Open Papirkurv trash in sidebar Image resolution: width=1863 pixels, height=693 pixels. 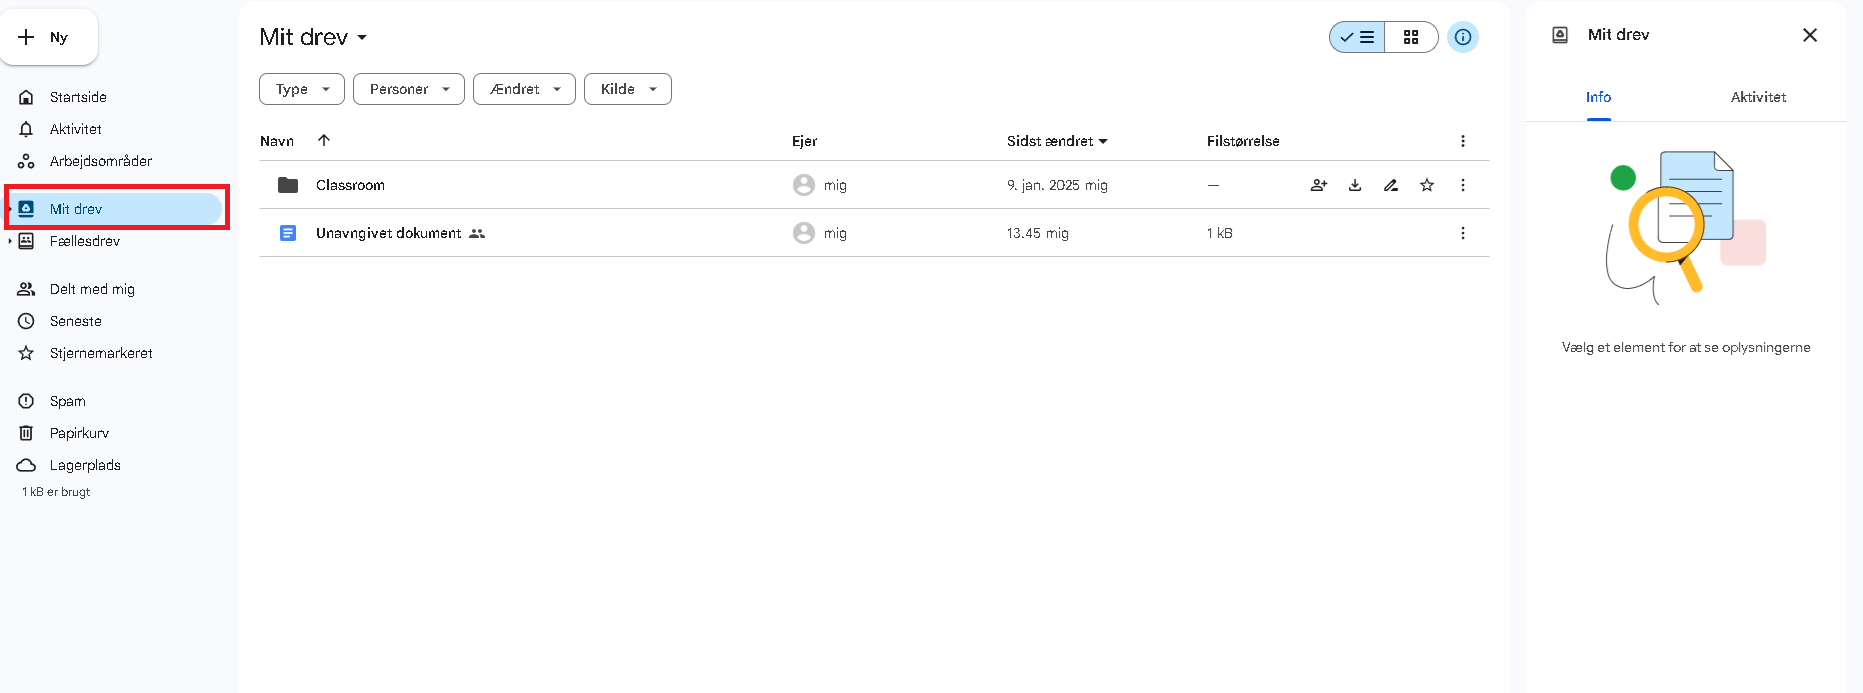point(79,433)
